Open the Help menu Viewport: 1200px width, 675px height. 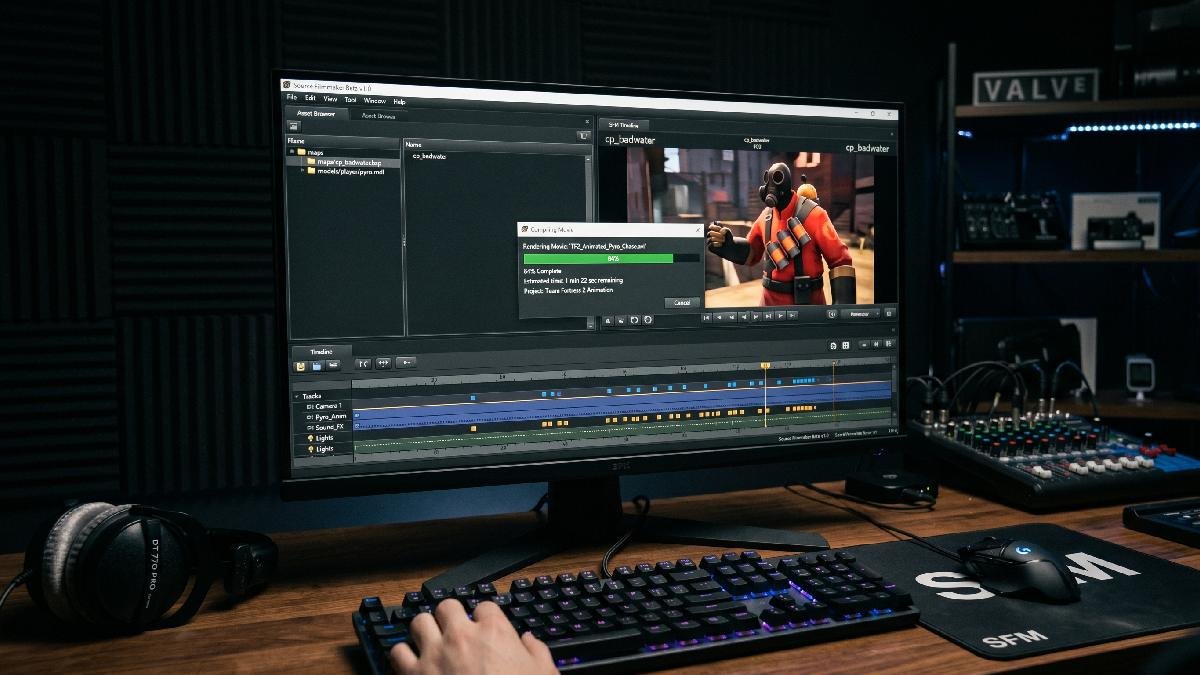click(399, 102)
